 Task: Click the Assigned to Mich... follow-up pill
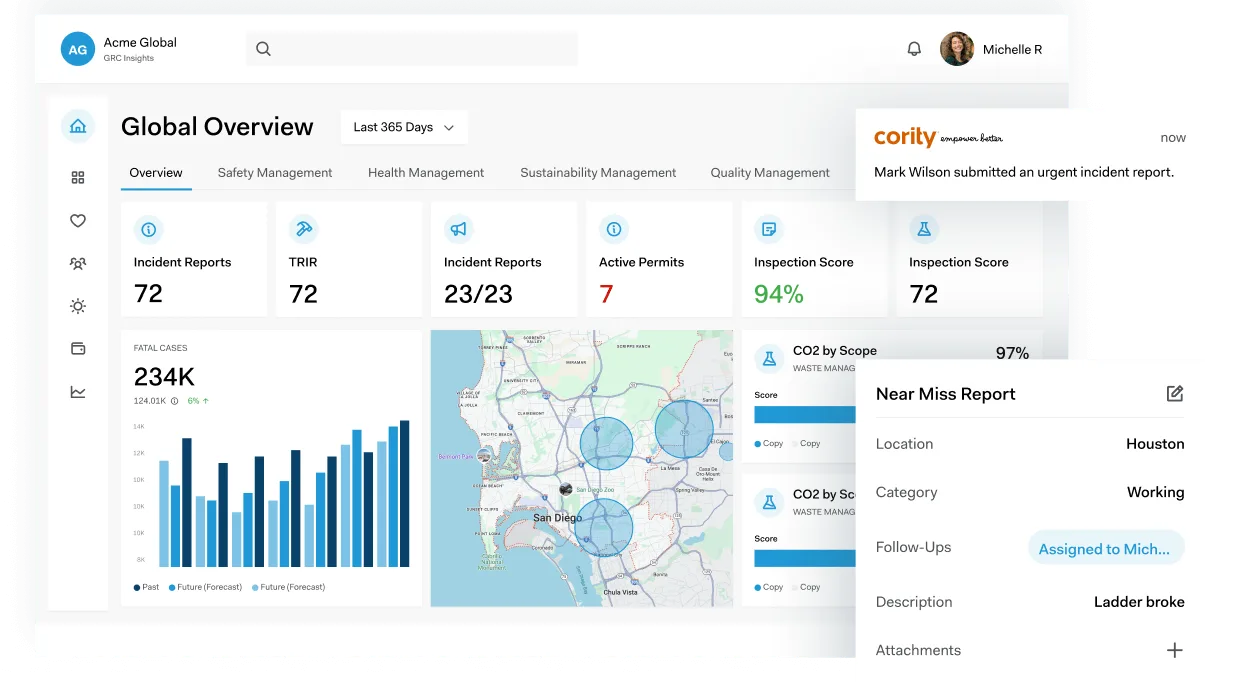click(x=1105, y=548)
